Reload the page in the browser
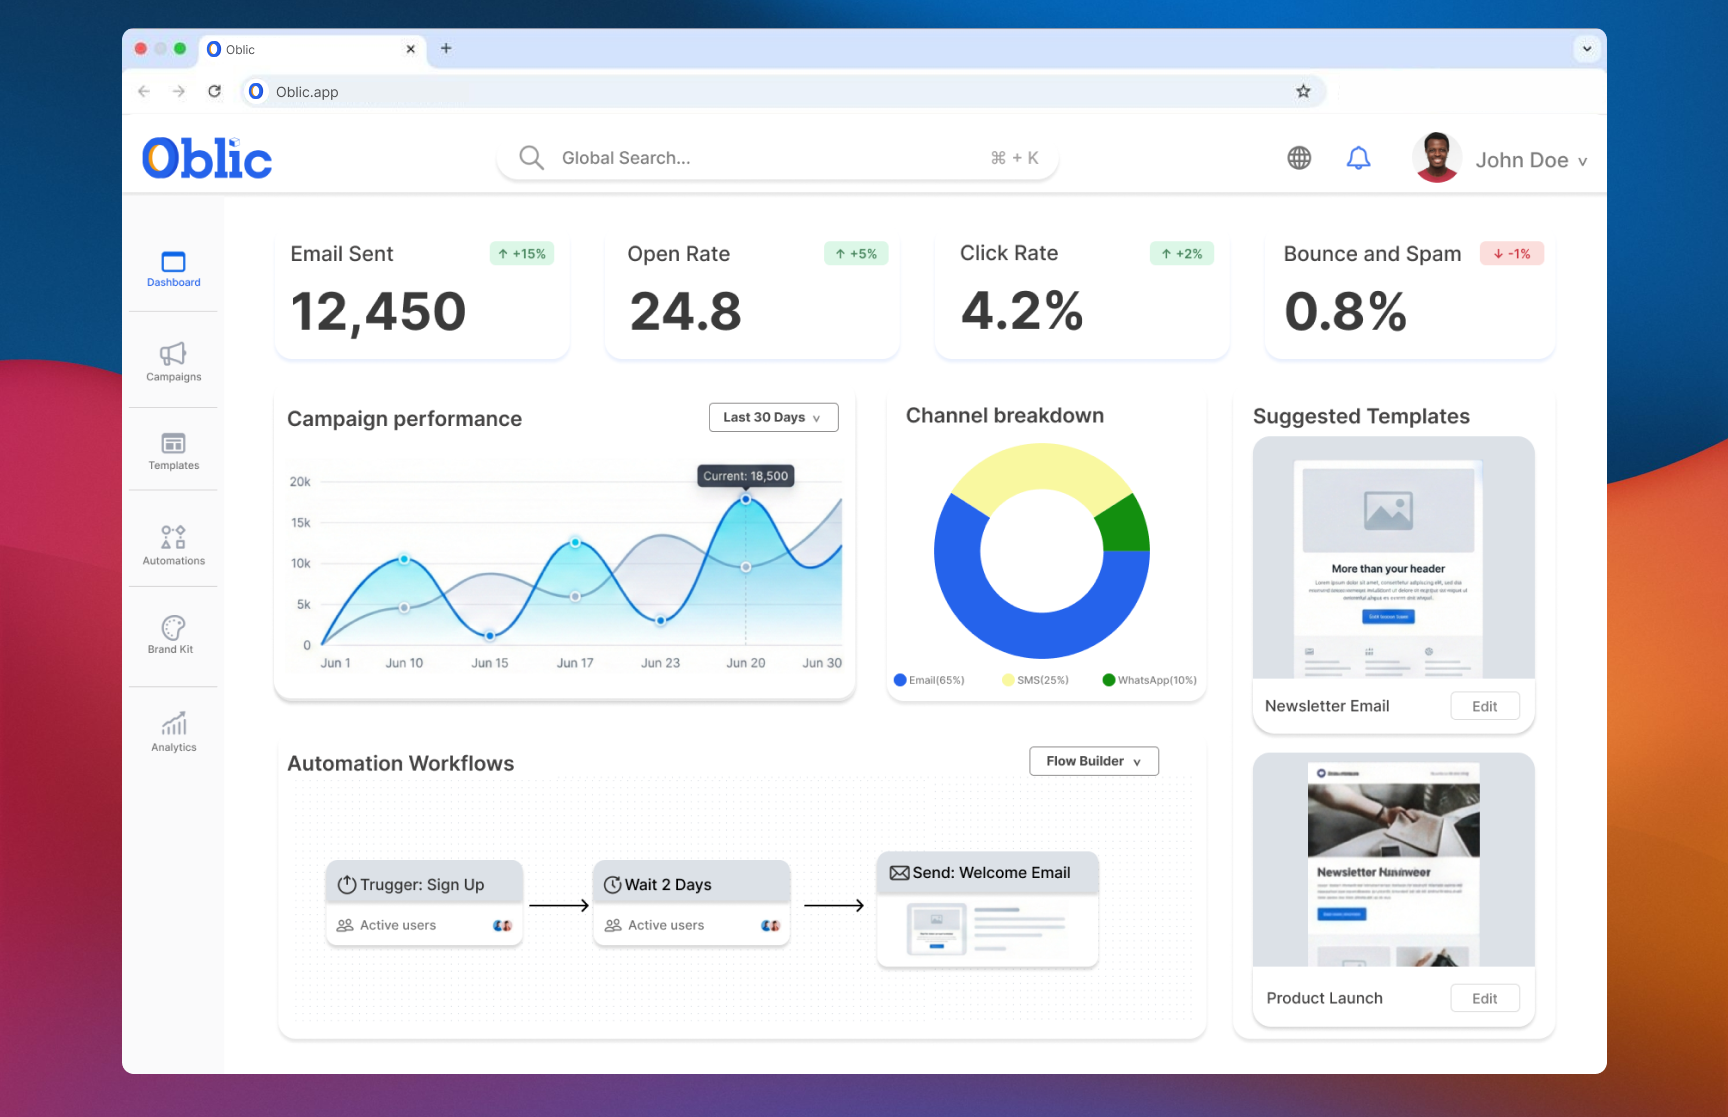Viewport: 1728px width, 1117px height. tap(214, 92)
